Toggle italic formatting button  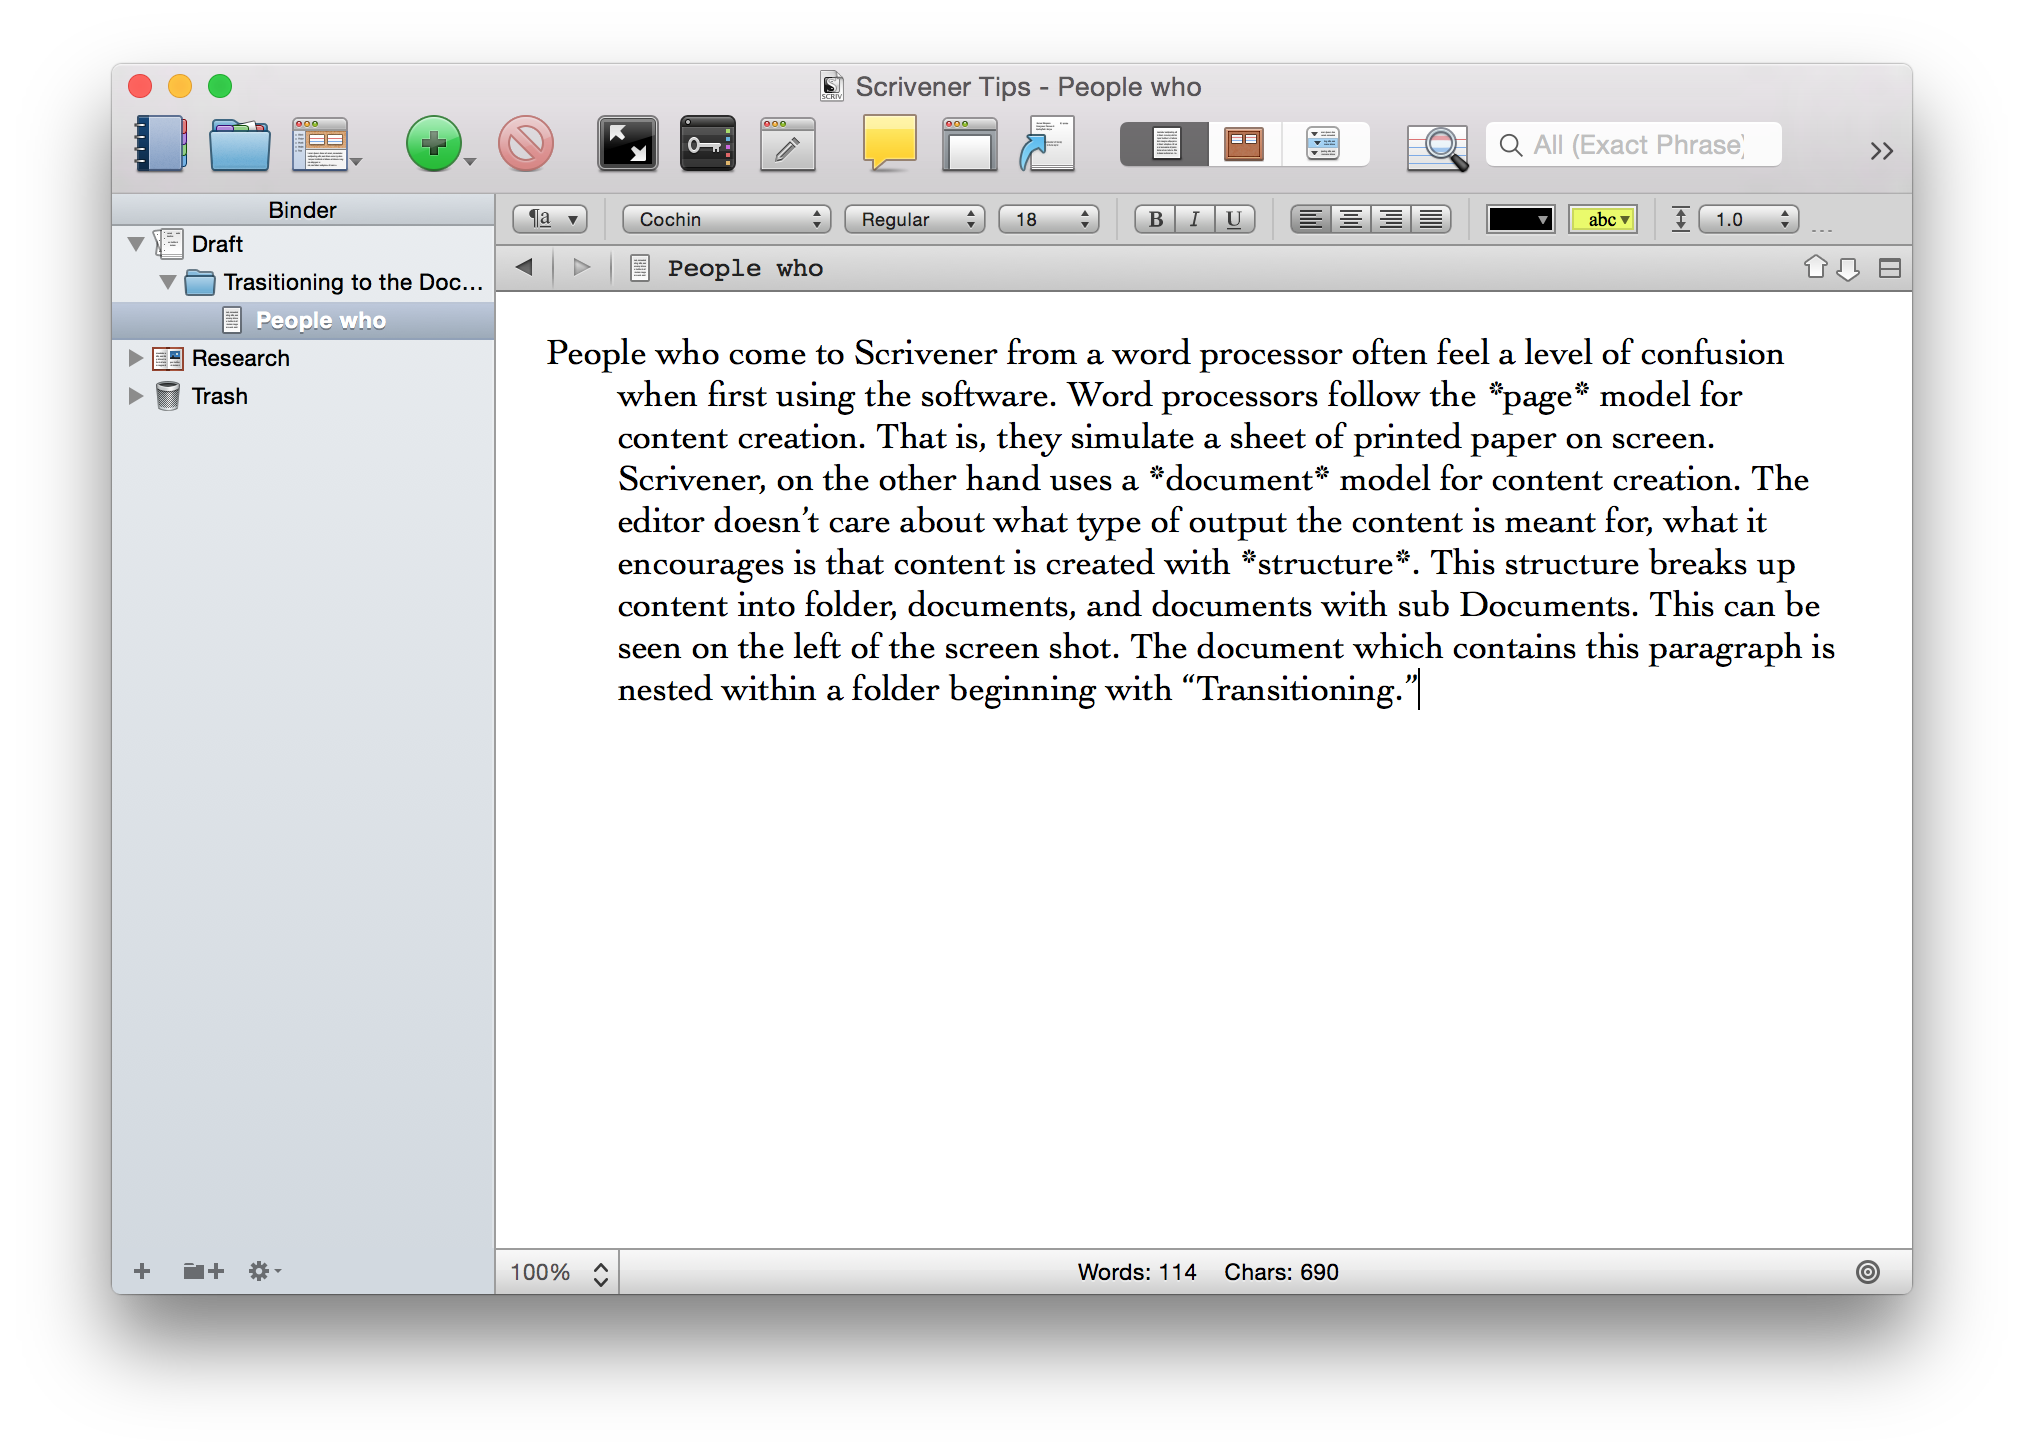pos(1194,219)
